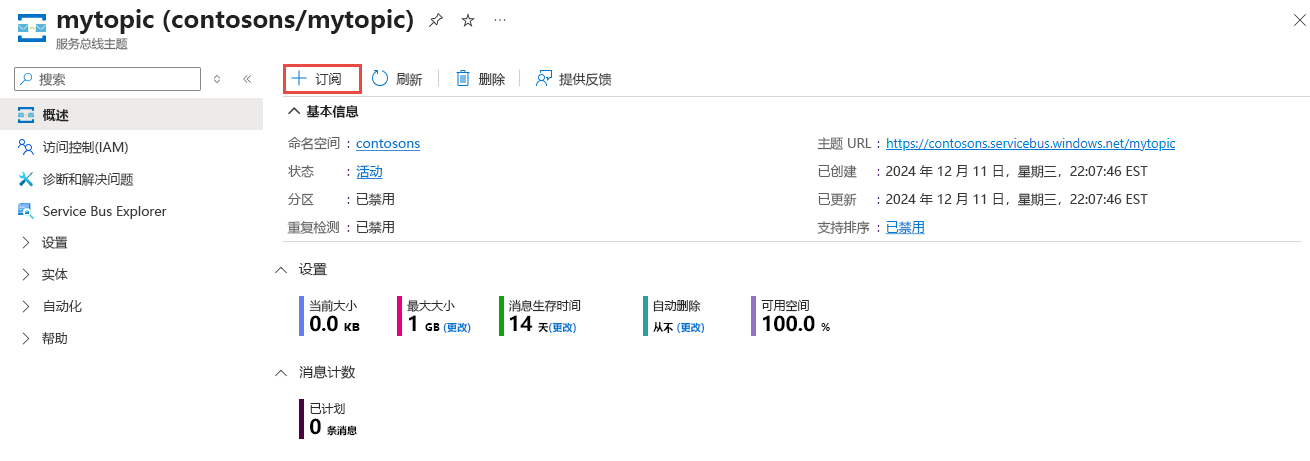Mark mytopic as favorite with the star
The image size is (1310, 461).
click(468, 21)
